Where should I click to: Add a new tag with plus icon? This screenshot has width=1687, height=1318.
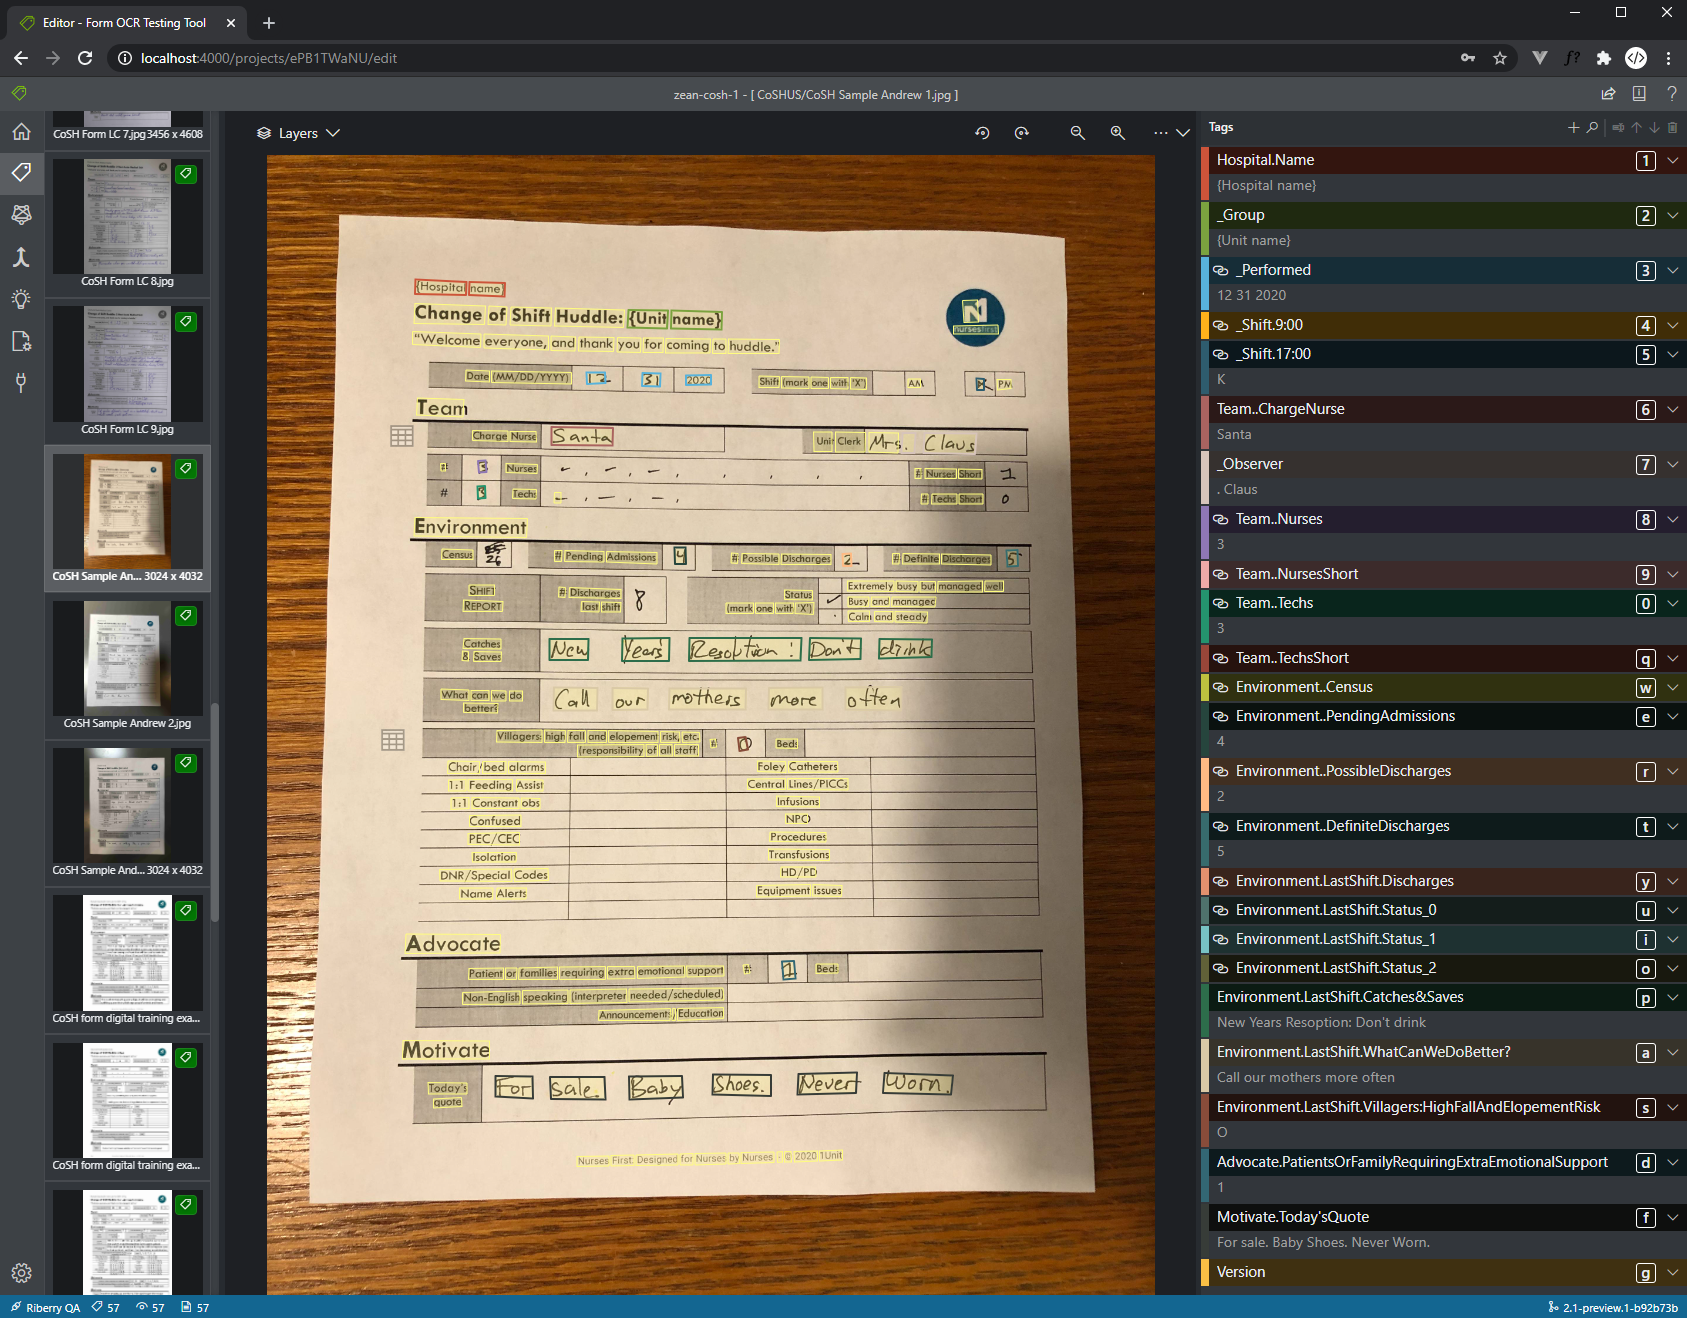pos(1573,127)
